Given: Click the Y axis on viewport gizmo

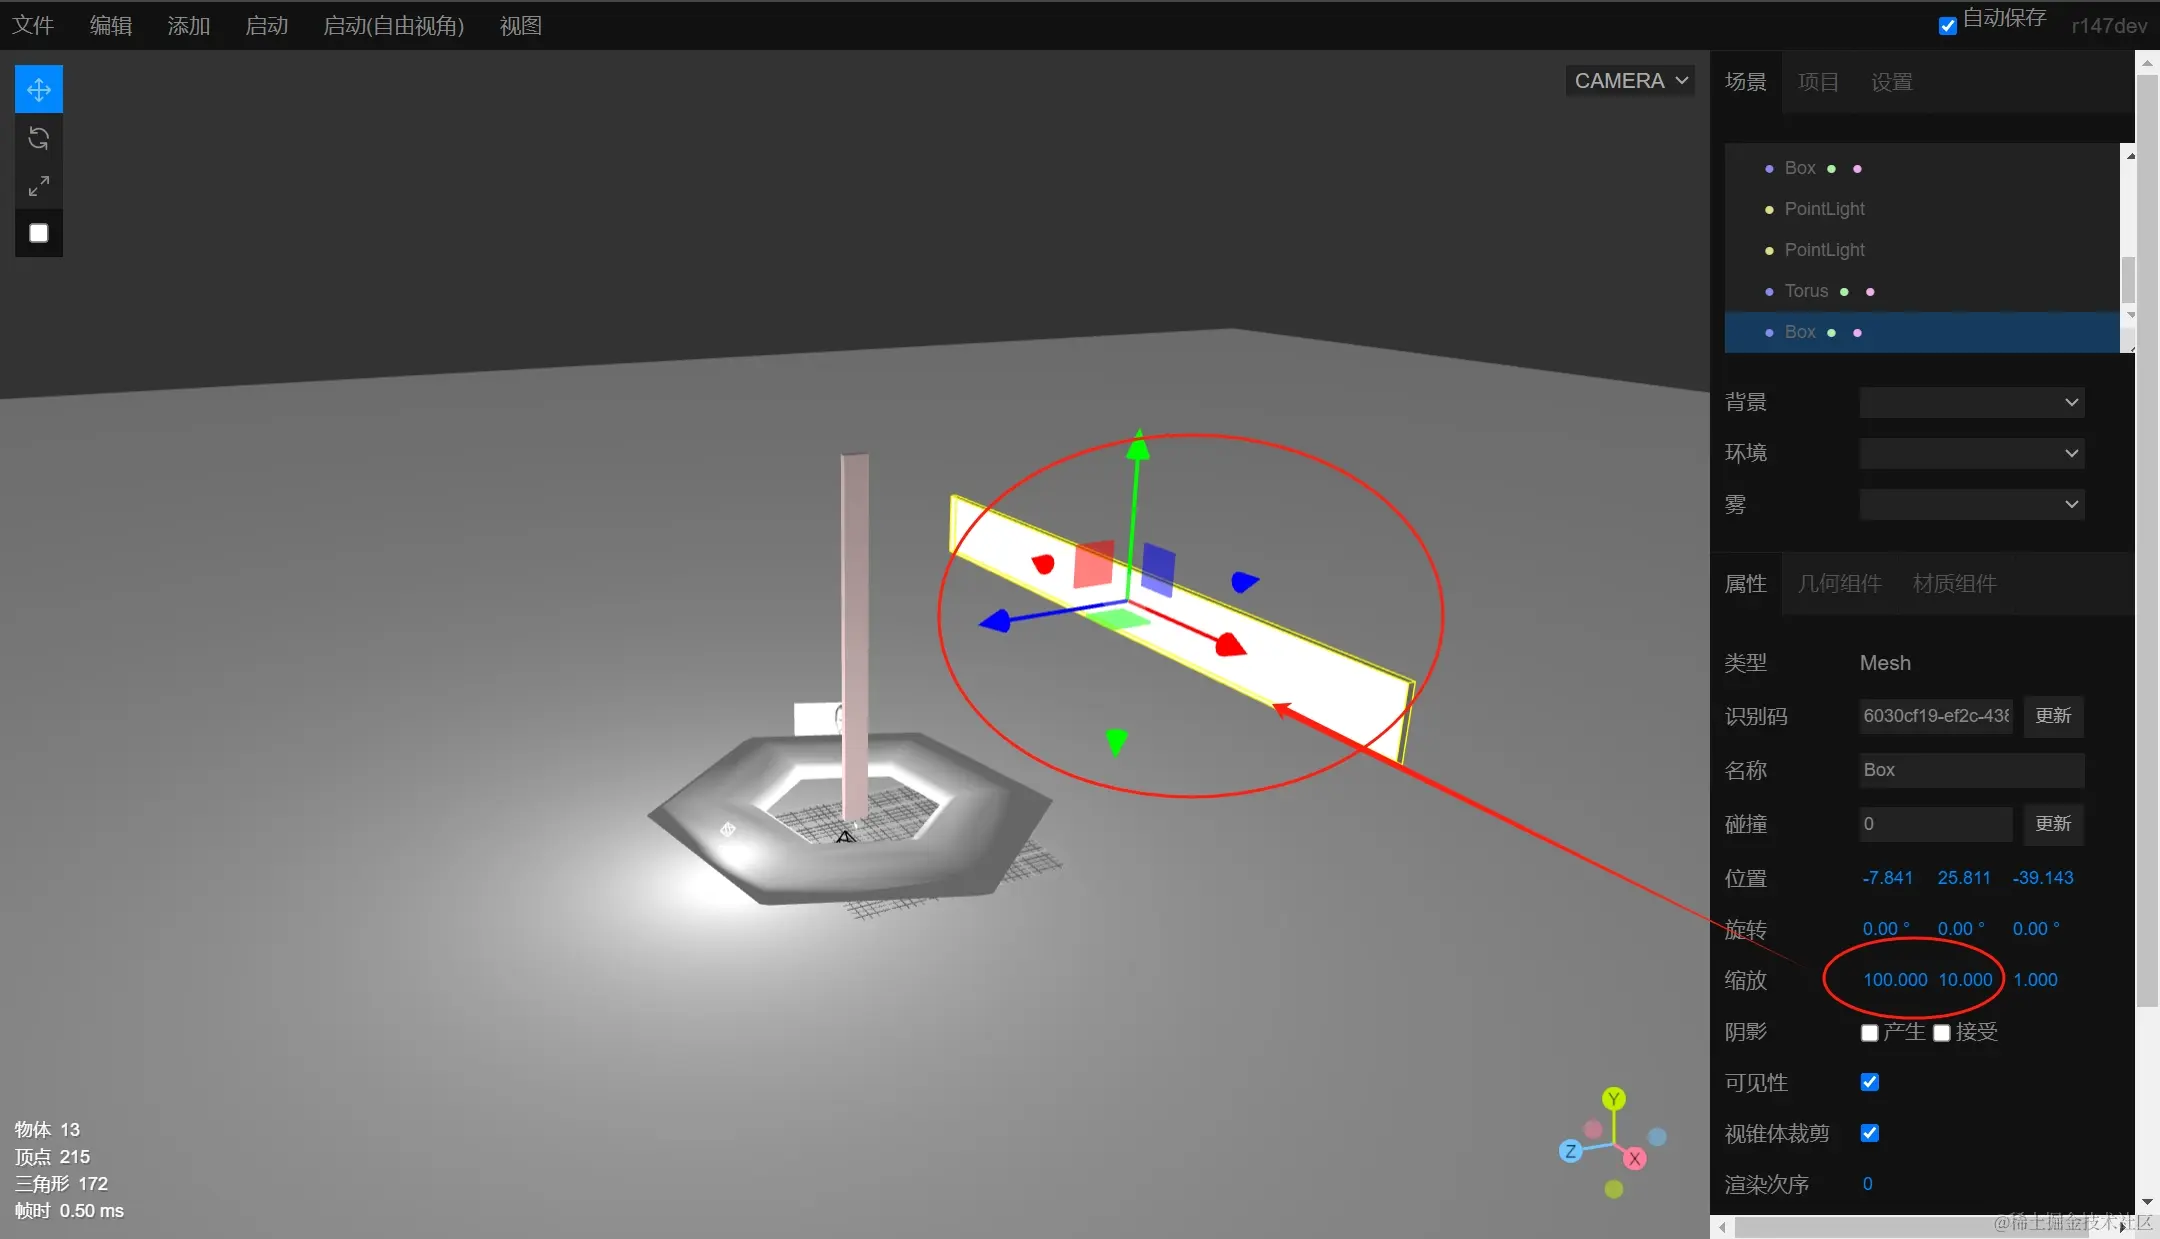Looking at the screenshot, I should pyautogui.click(x=1613, y=1099).
